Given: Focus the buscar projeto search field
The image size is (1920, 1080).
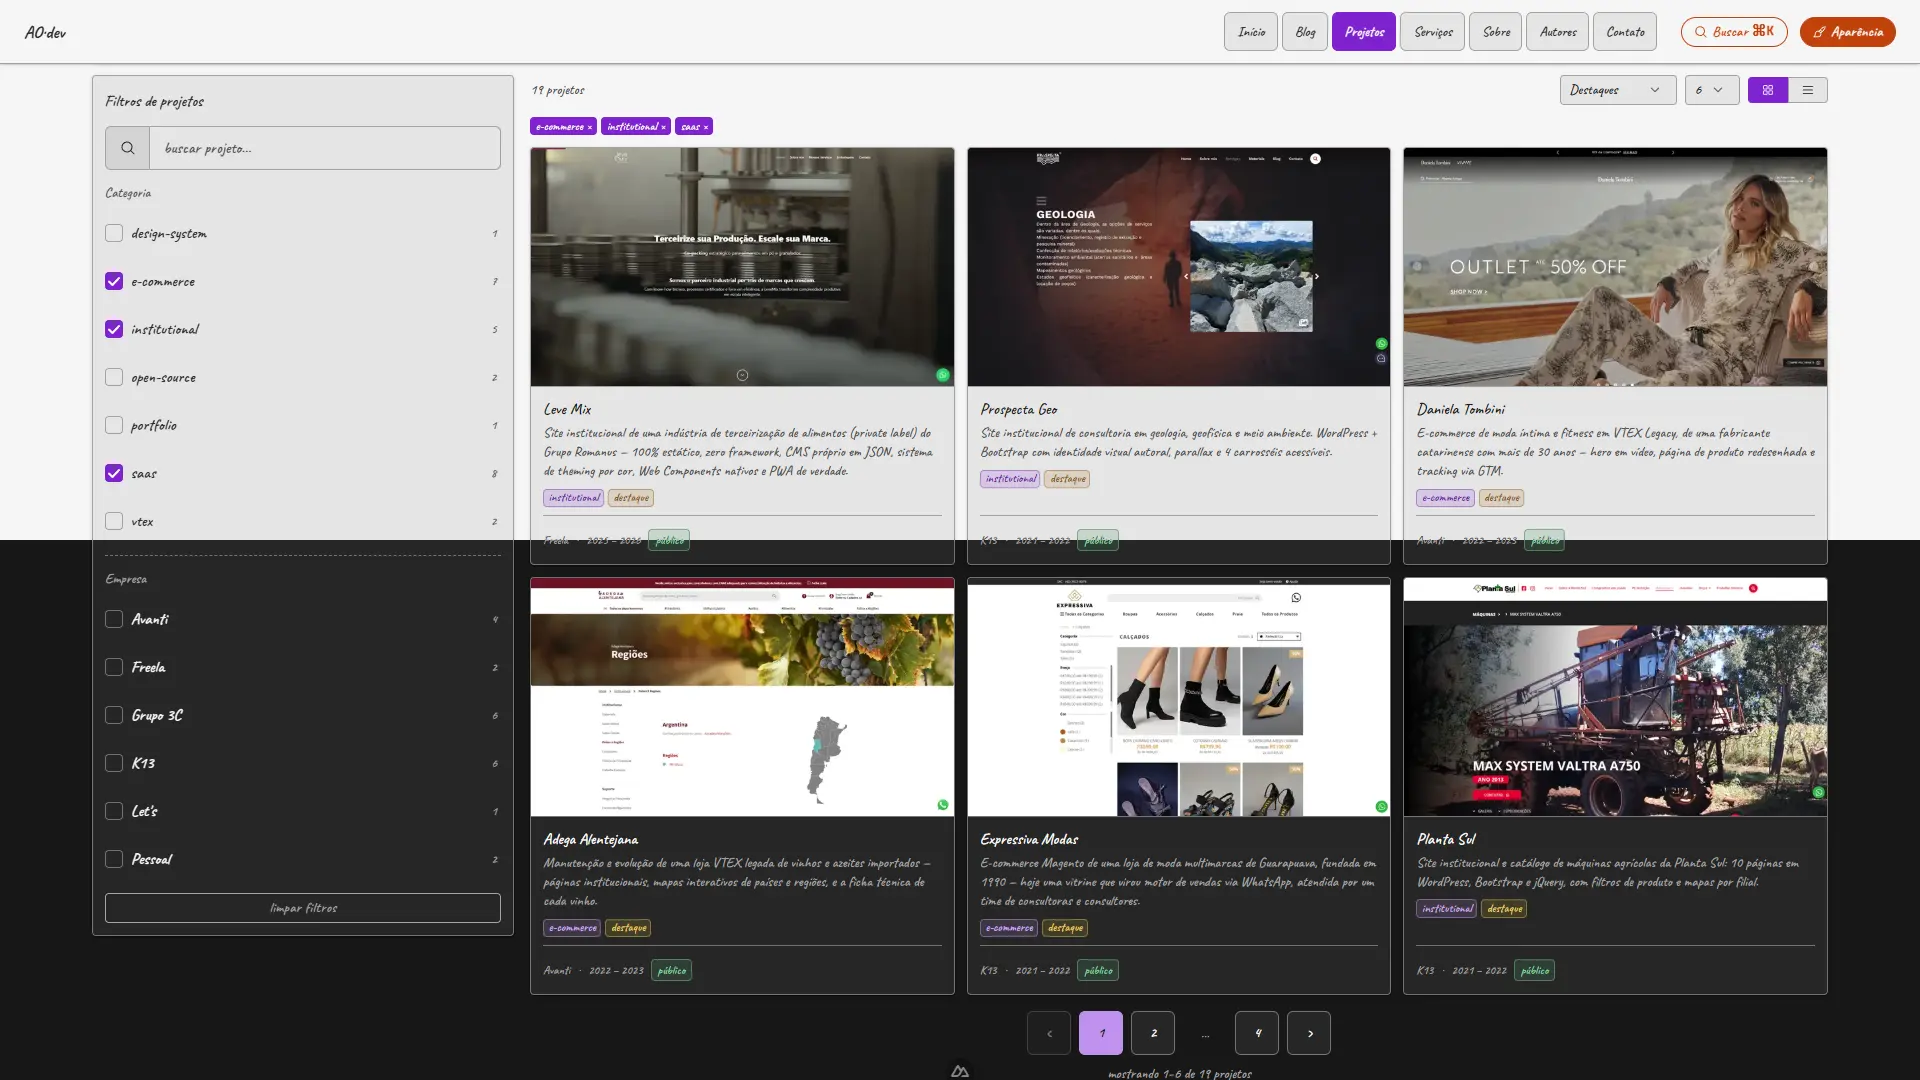Looking at the screenshot, I should pos(324,148).
